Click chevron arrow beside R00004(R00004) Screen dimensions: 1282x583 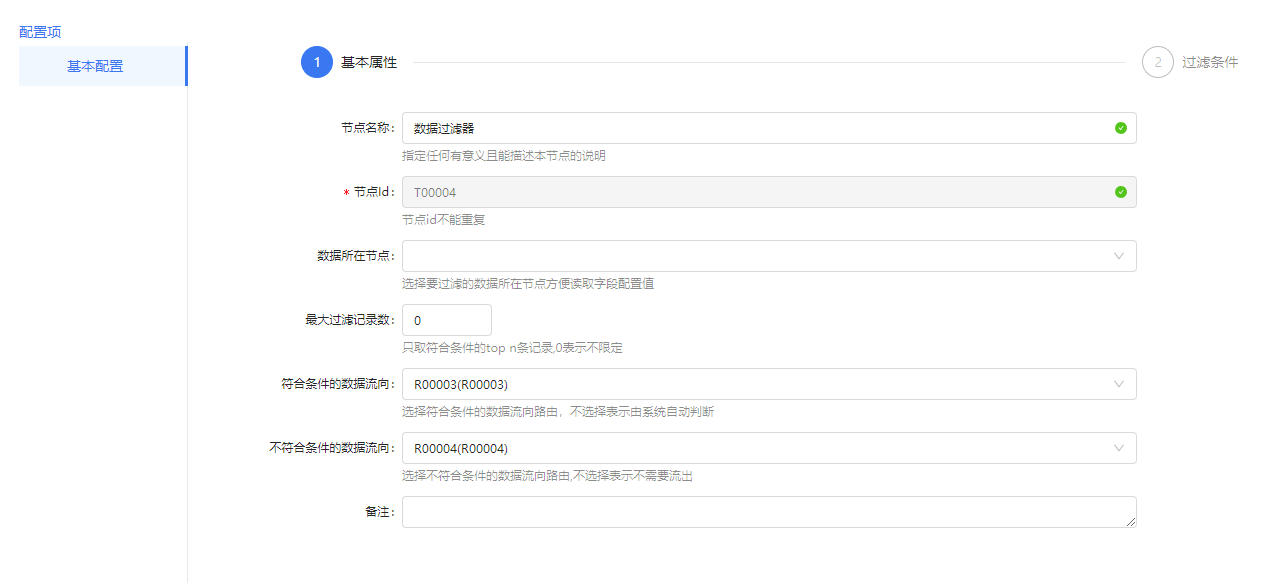pos(1119,448)
